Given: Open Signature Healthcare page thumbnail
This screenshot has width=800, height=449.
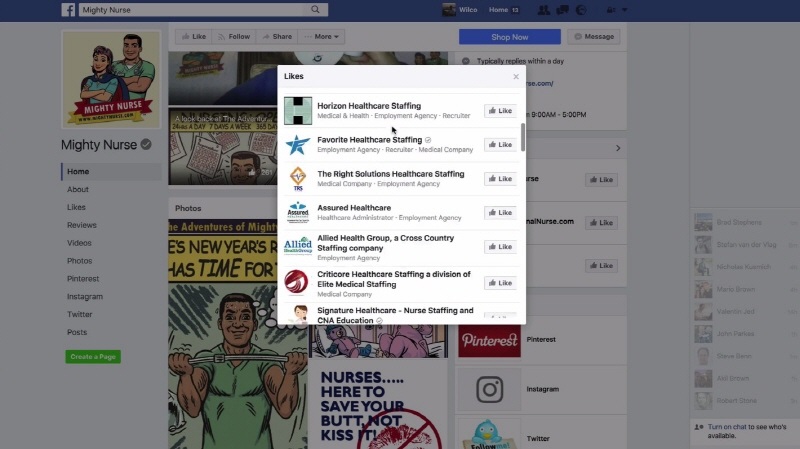Looking at the screenshot, I should (298, 314).
